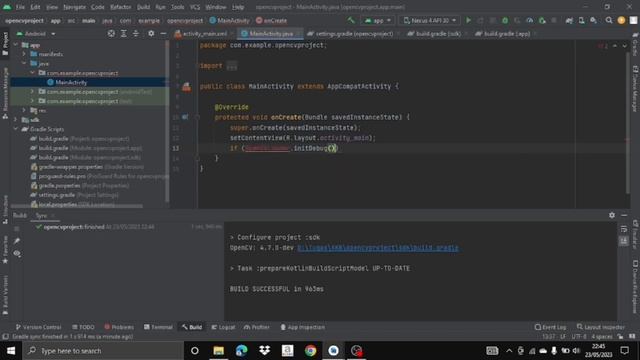The width and height of the screenshot is (640, 360).
Task: Open File Explorer from the taskbar
Action: 218,351
